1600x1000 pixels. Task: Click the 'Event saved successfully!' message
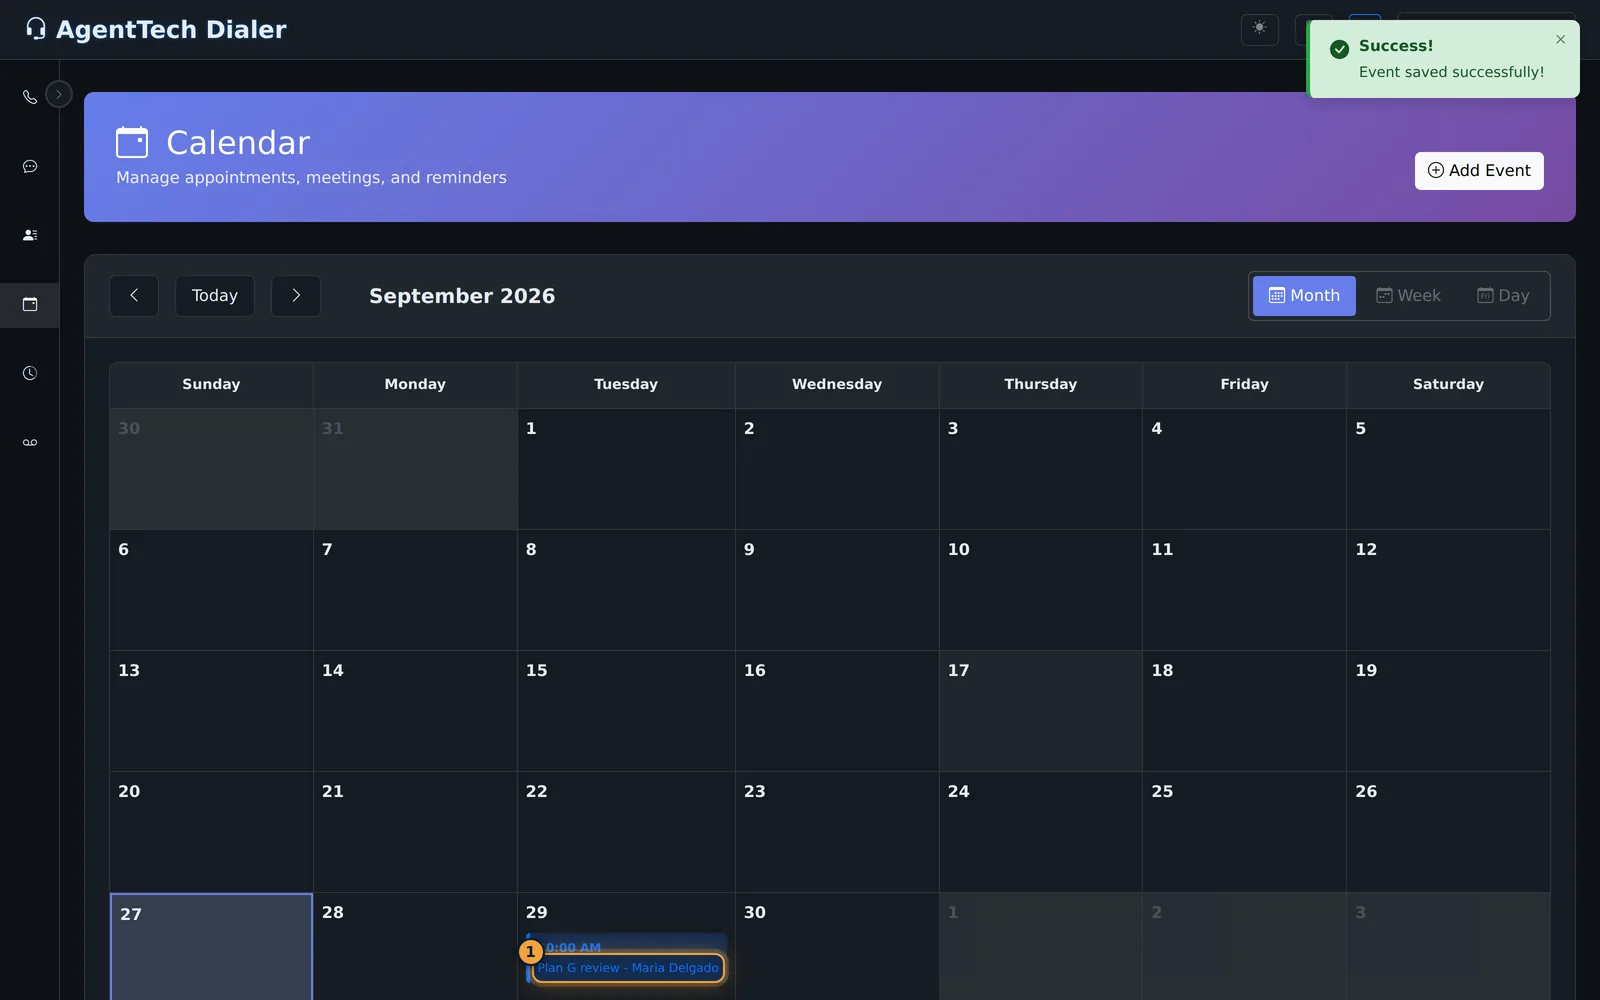[x=1451, y=72]
